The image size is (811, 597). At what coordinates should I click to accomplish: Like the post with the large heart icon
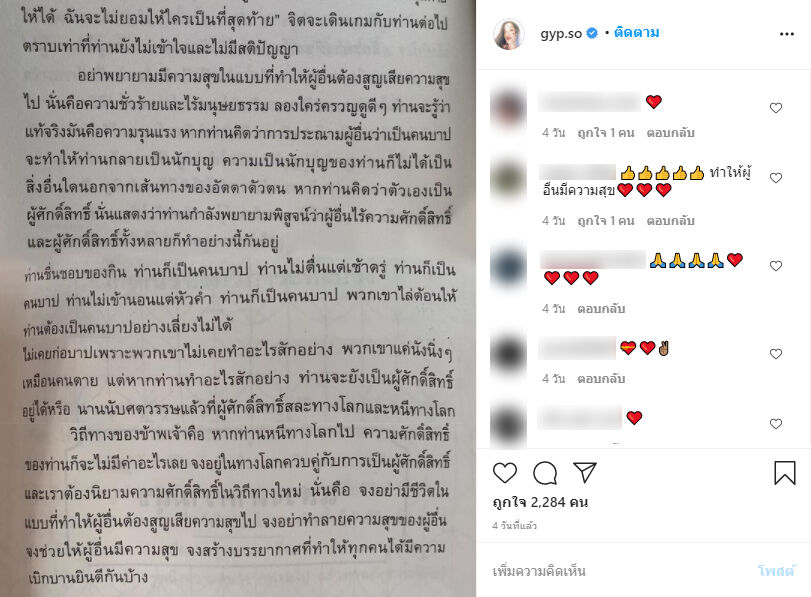(505, 473)
